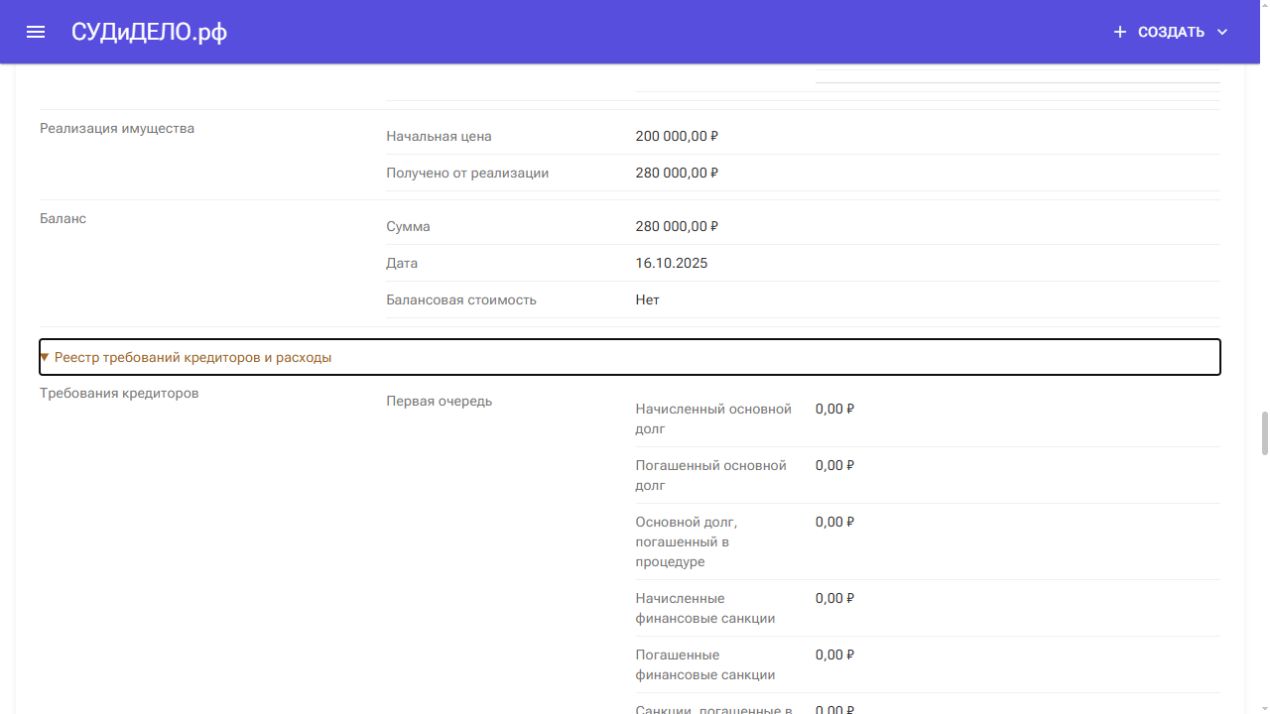1270x714 pixels.
Task: Click the Сумма field label
Action: 408,227
